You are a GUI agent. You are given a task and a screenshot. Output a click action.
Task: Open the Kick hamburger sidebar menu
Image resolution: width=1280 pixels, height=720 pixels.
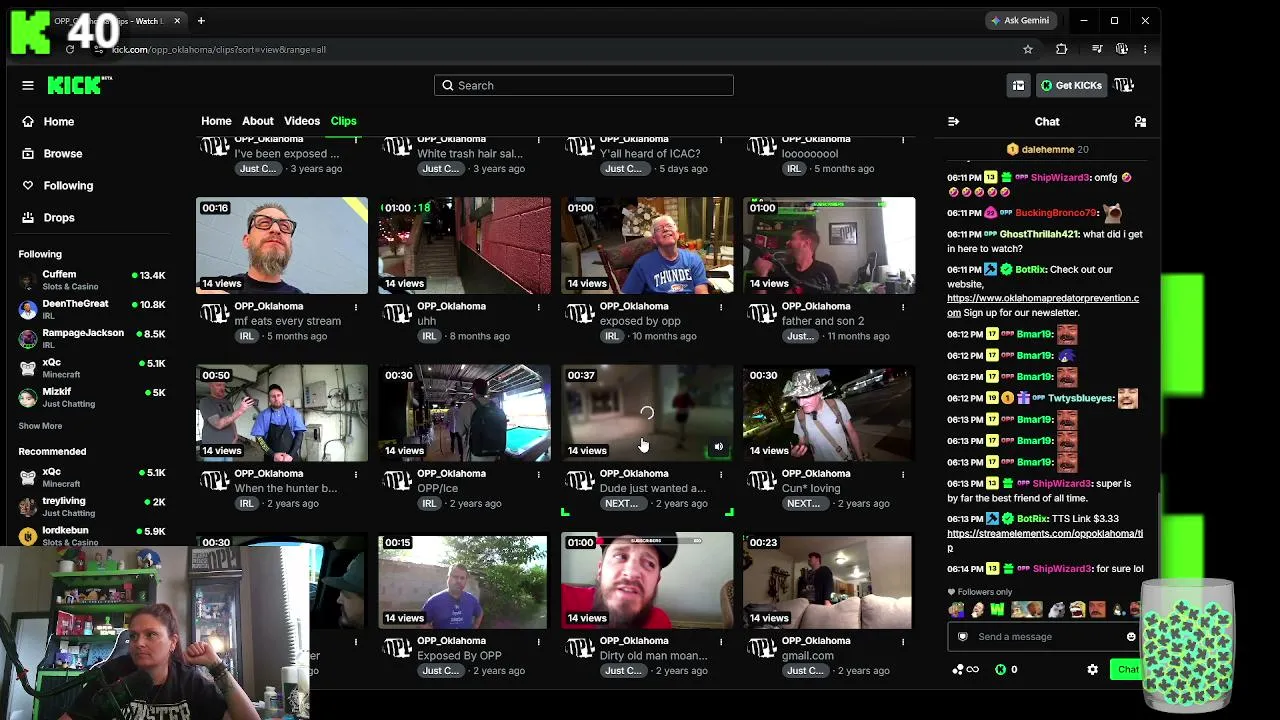pos(28,85)
